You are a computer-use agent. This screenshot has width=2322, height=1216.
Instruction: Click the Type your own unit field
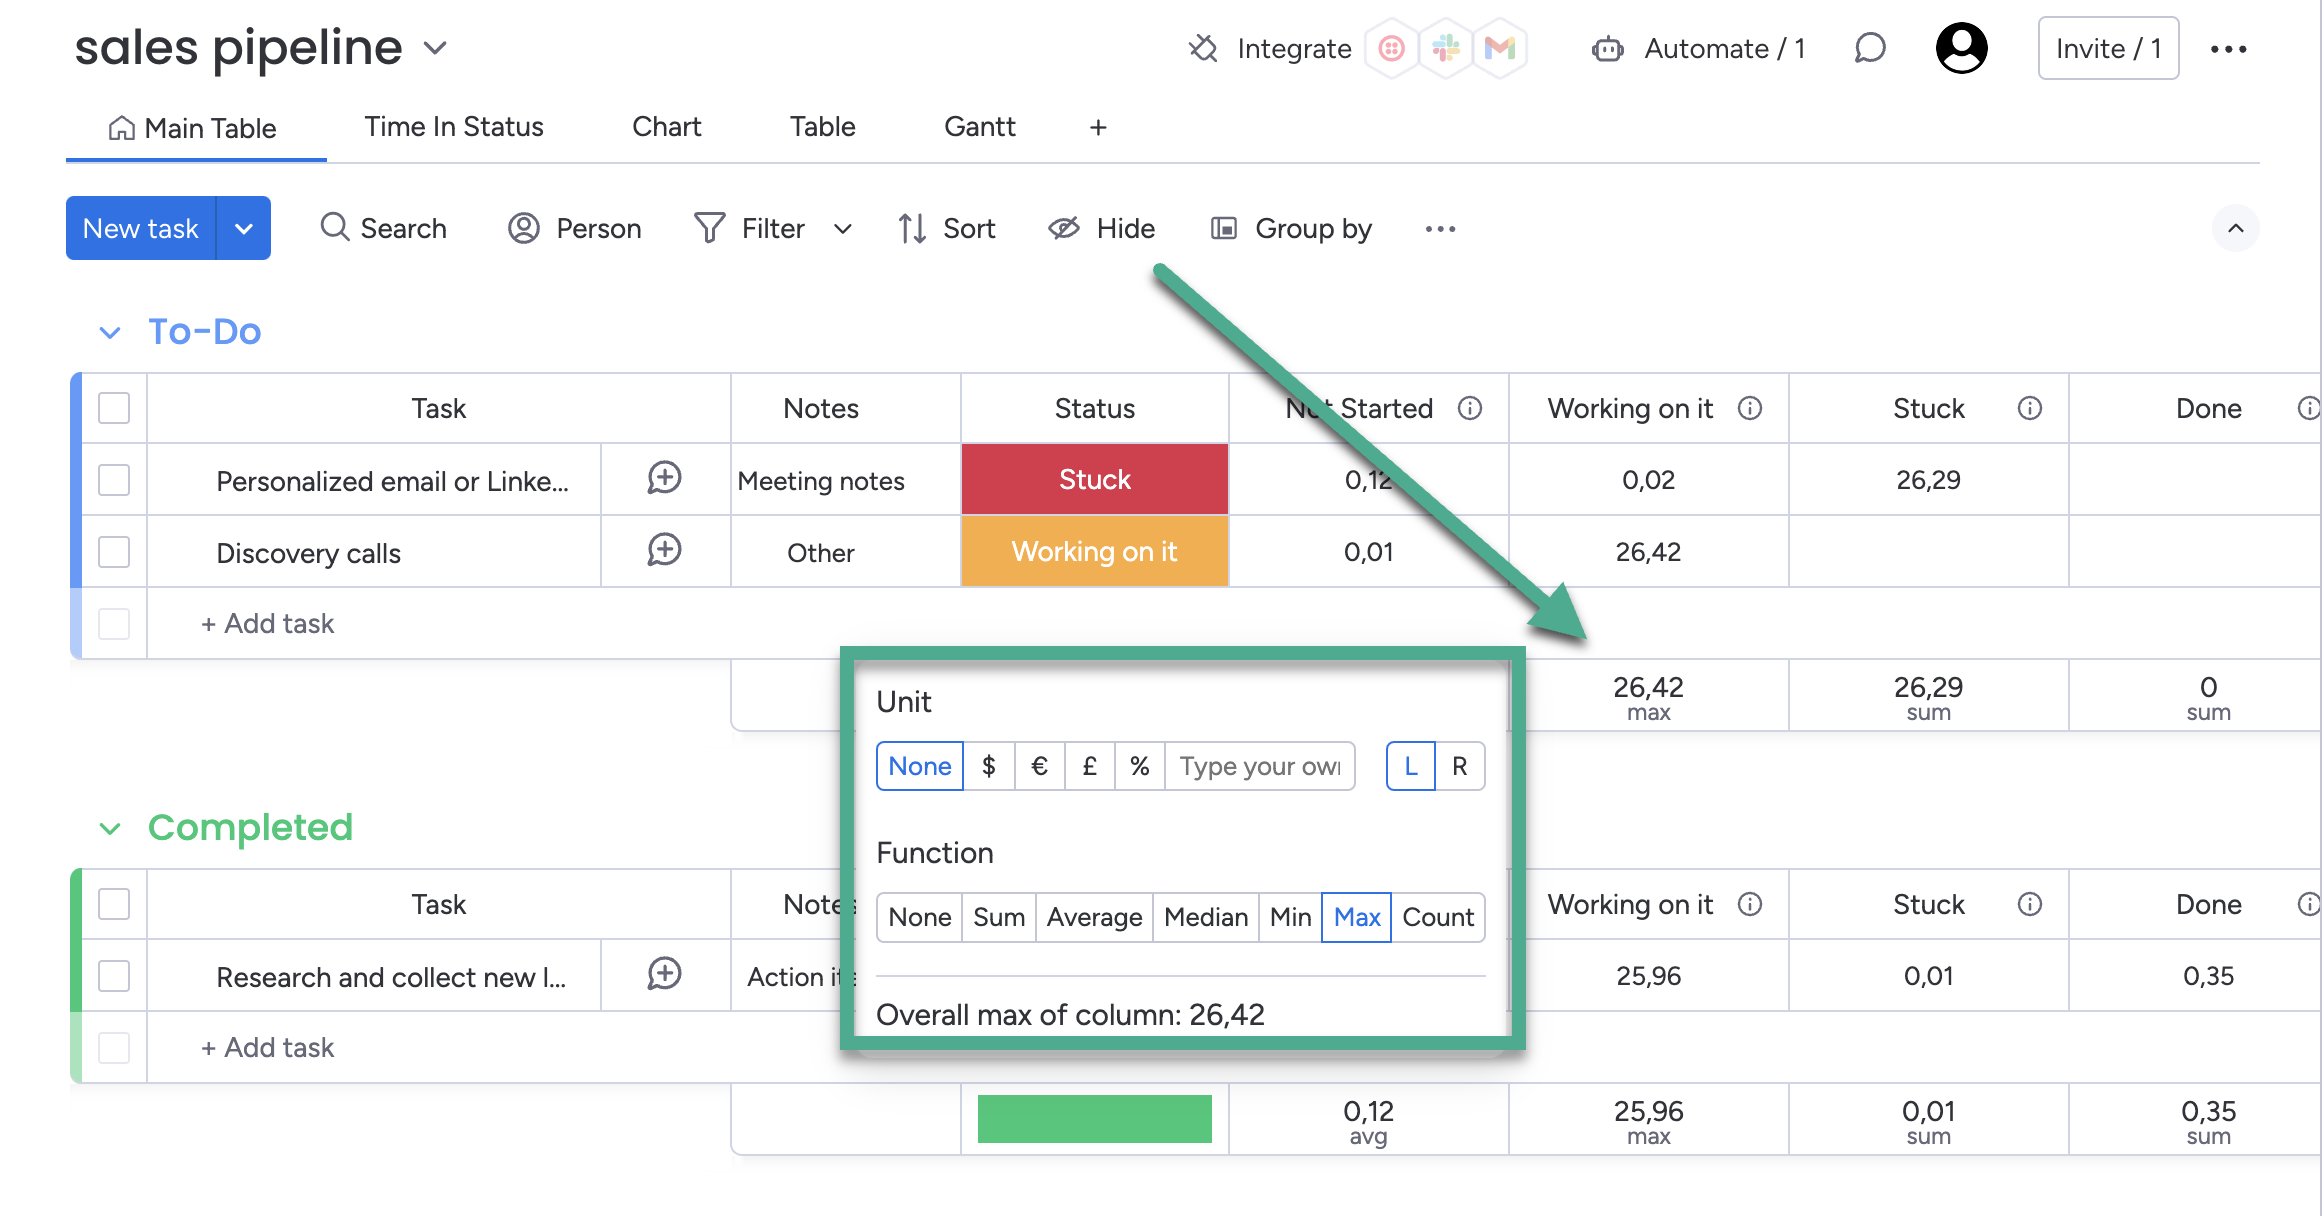[1259, 766]
